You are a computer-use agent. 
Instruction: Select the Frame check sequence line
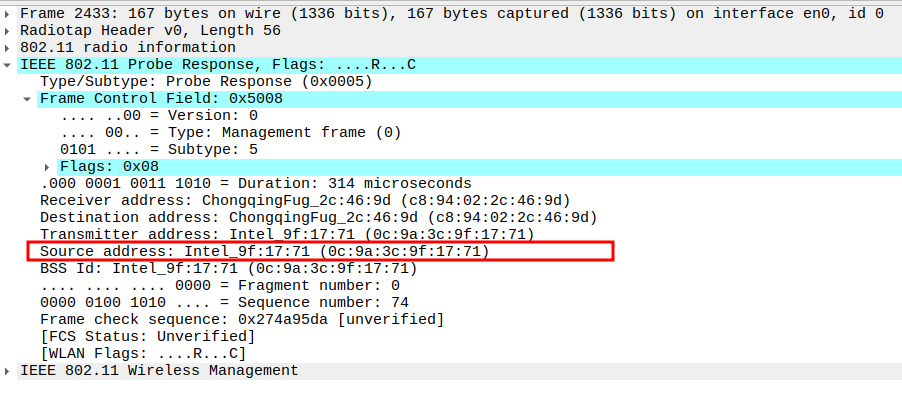242,319
